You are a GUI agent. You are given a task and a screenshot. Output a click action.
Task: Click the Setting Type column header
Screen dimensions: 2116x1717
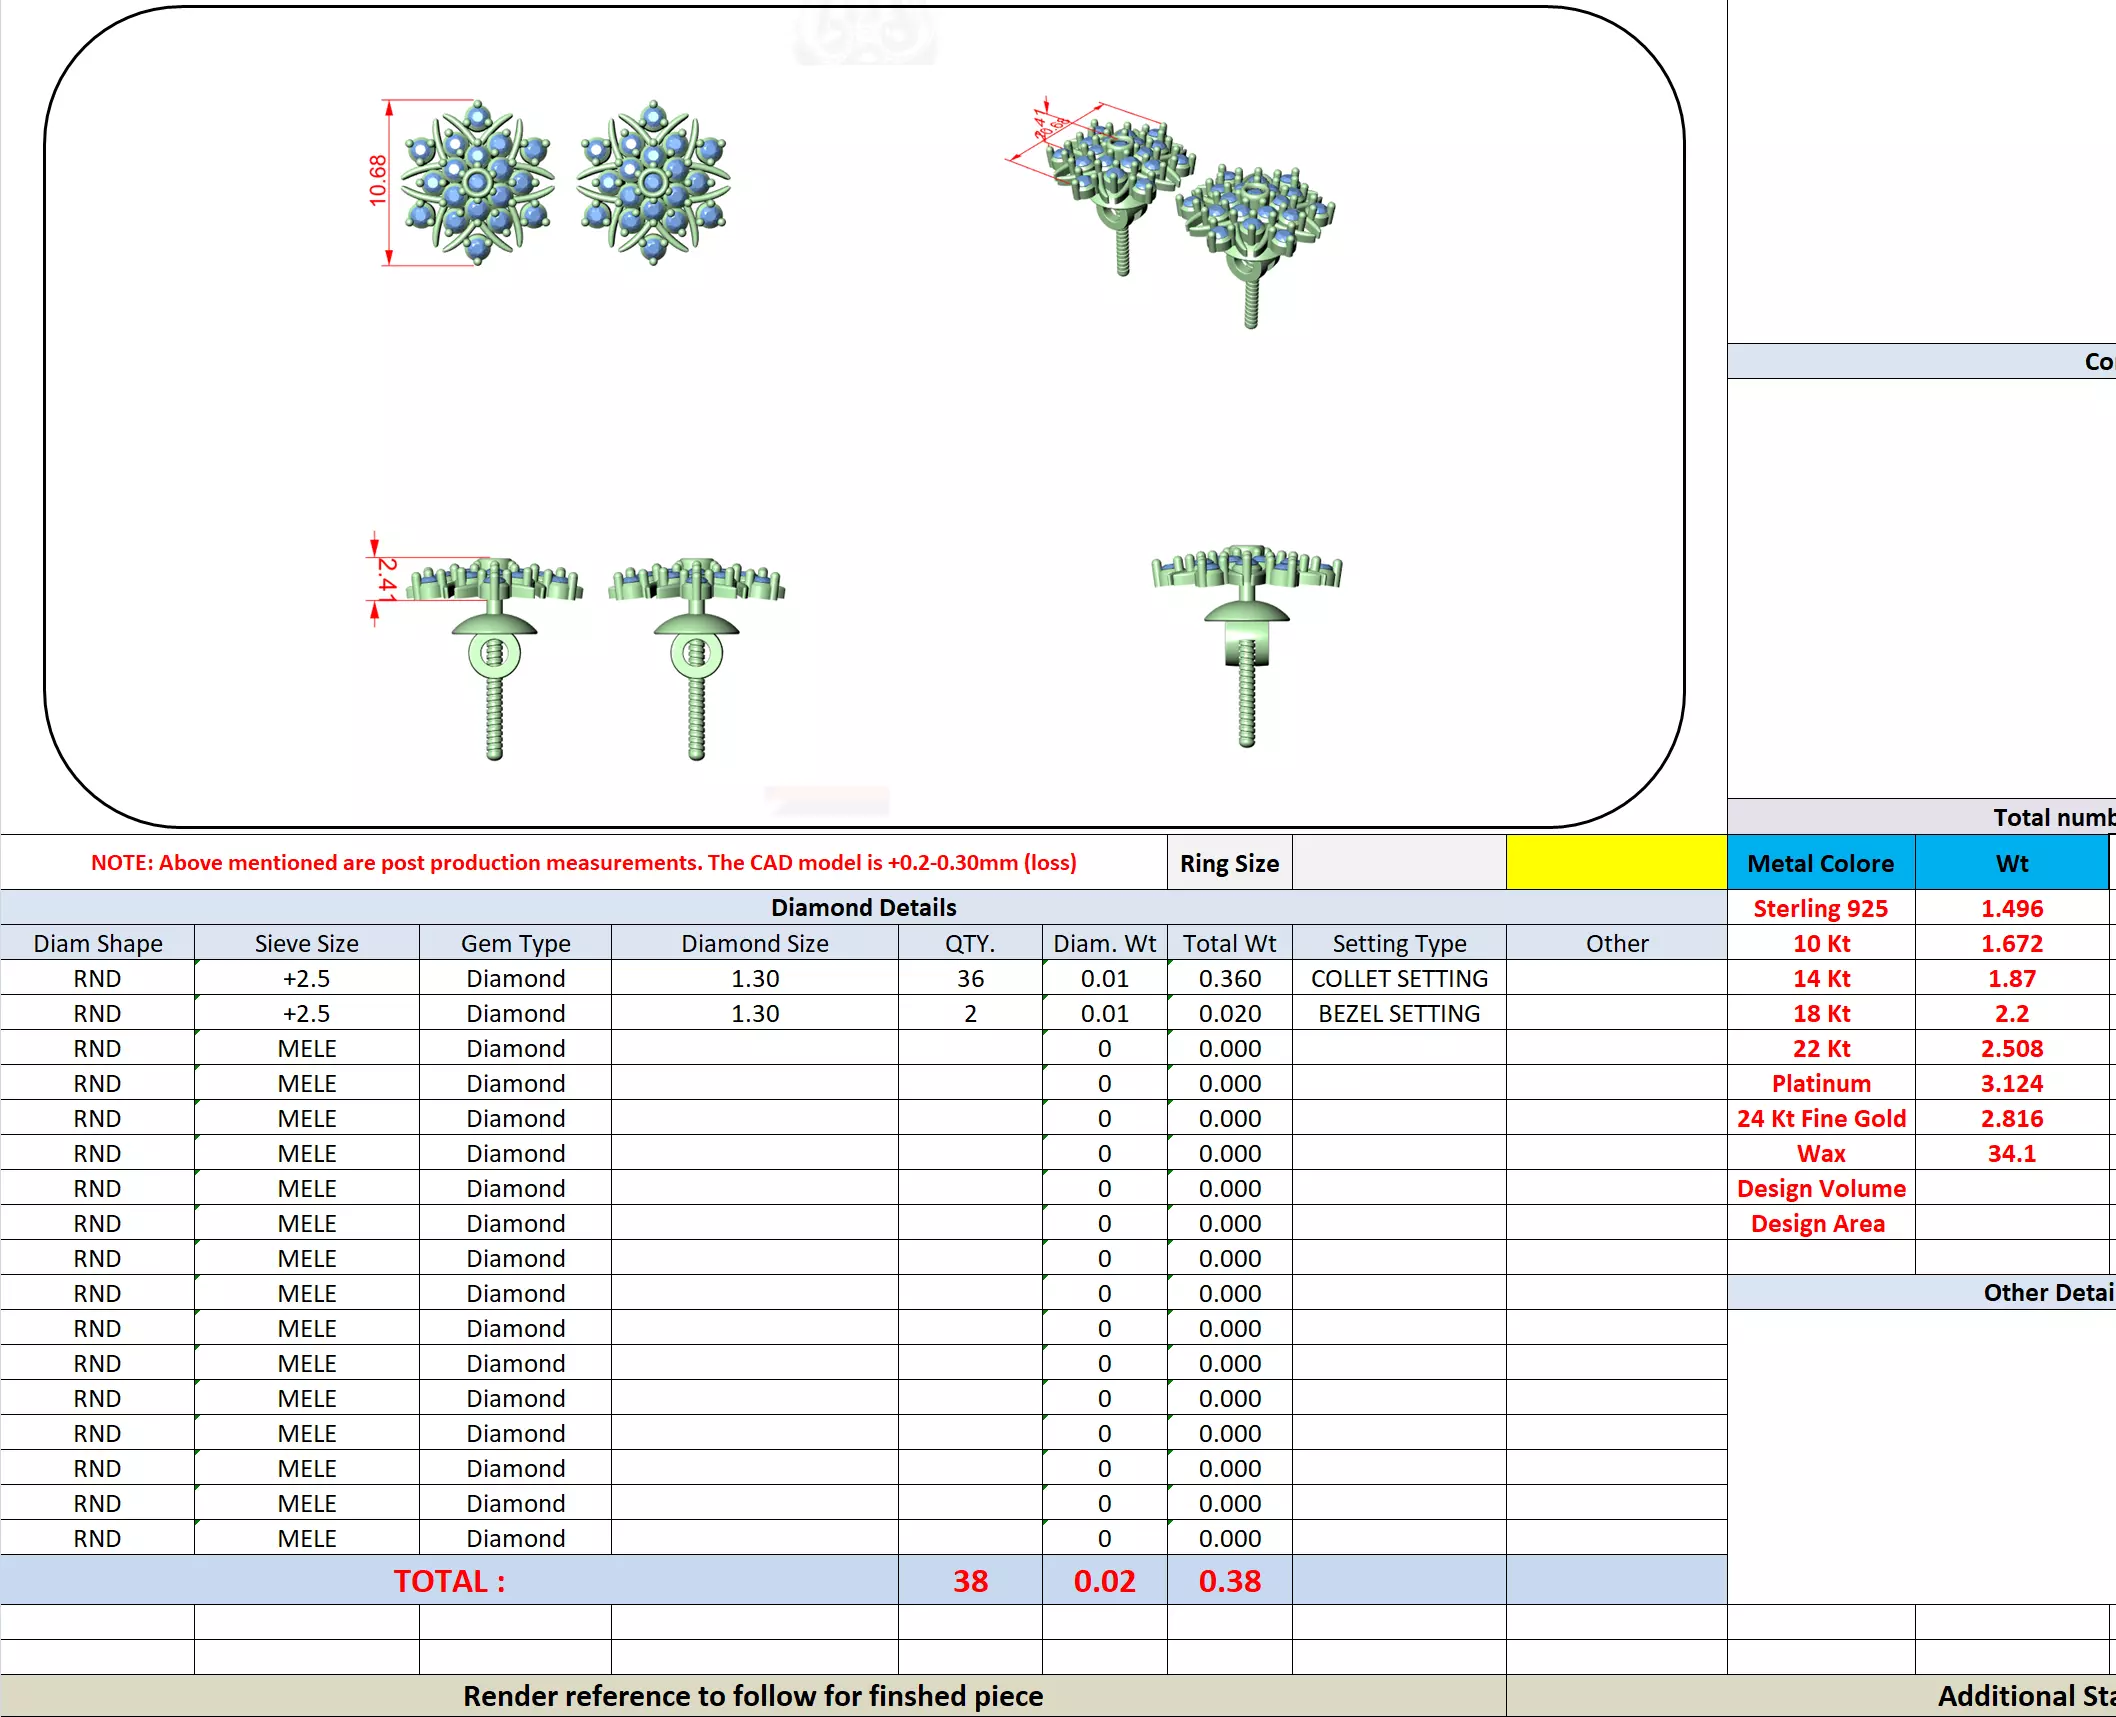click(1398, 943)
